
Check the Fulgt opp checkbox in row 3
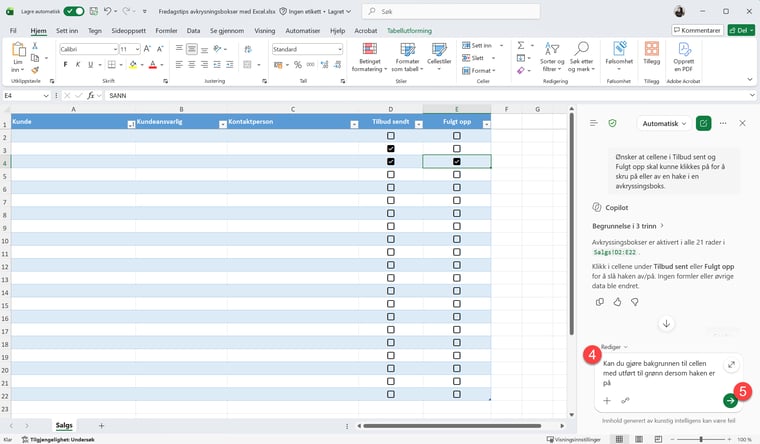[x=457, y=149]
